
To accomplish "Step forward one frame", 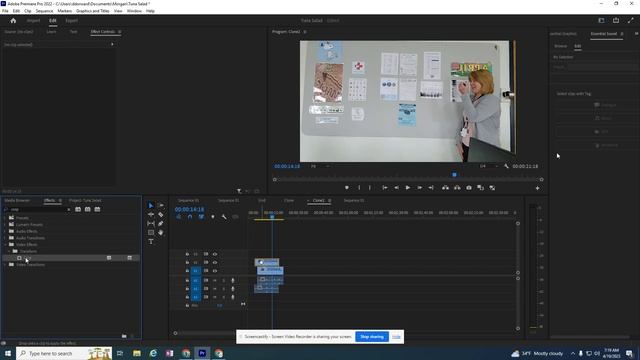I will (419, 188).
